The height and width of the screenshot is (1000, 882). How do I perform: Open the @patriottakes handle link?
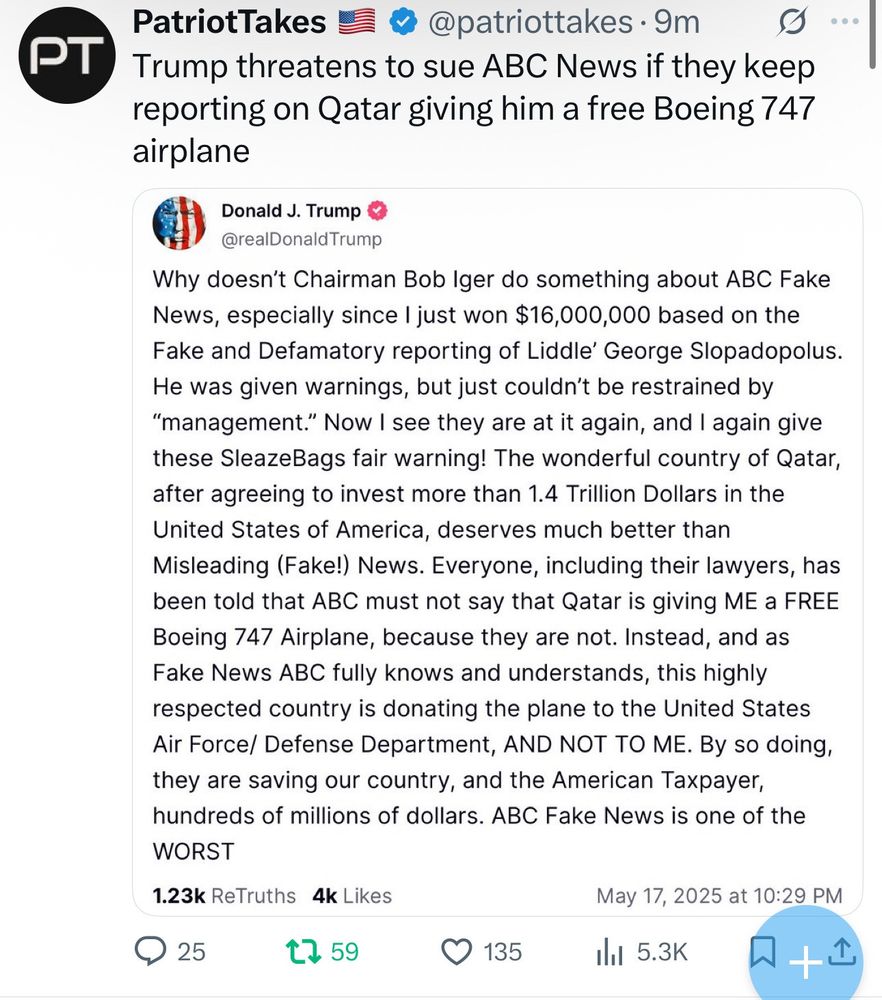530,22
